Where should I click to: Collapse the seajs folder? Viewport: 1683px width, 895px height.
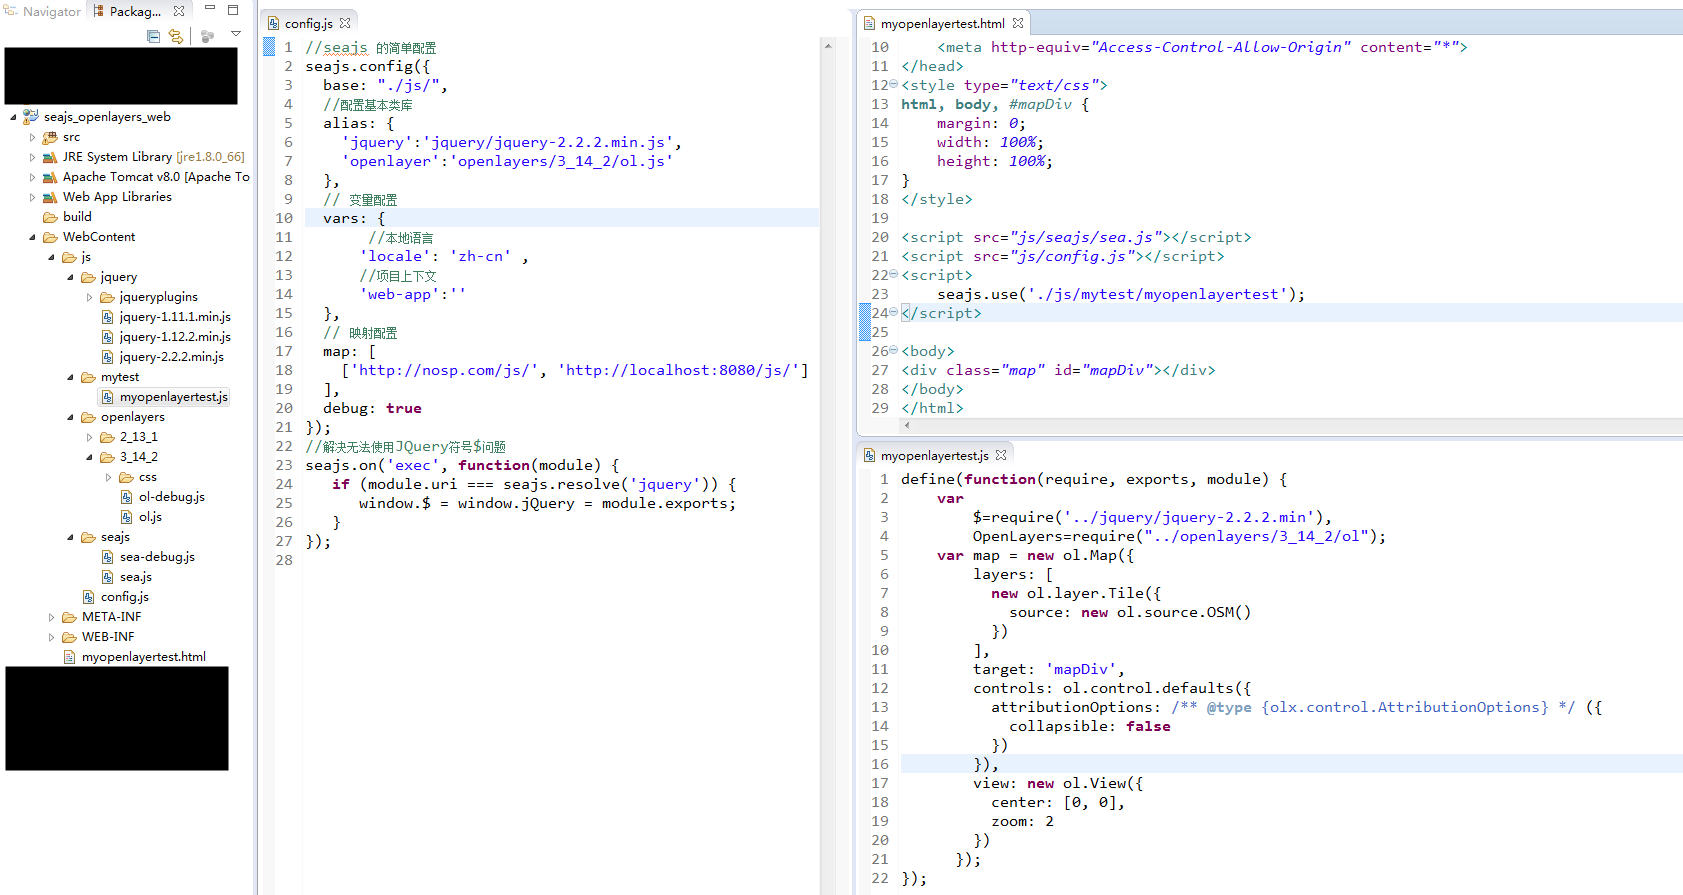(x=70, y=537)
